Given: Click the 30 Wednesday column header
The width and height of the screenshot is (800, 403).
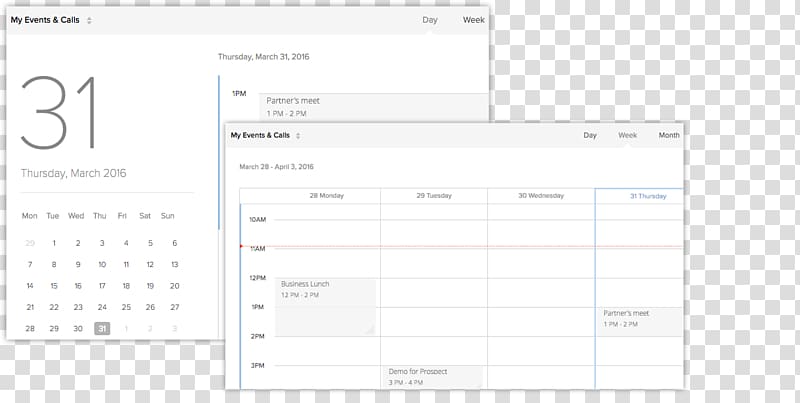Looking at the screenshot, I should click(x=541, y=196).
